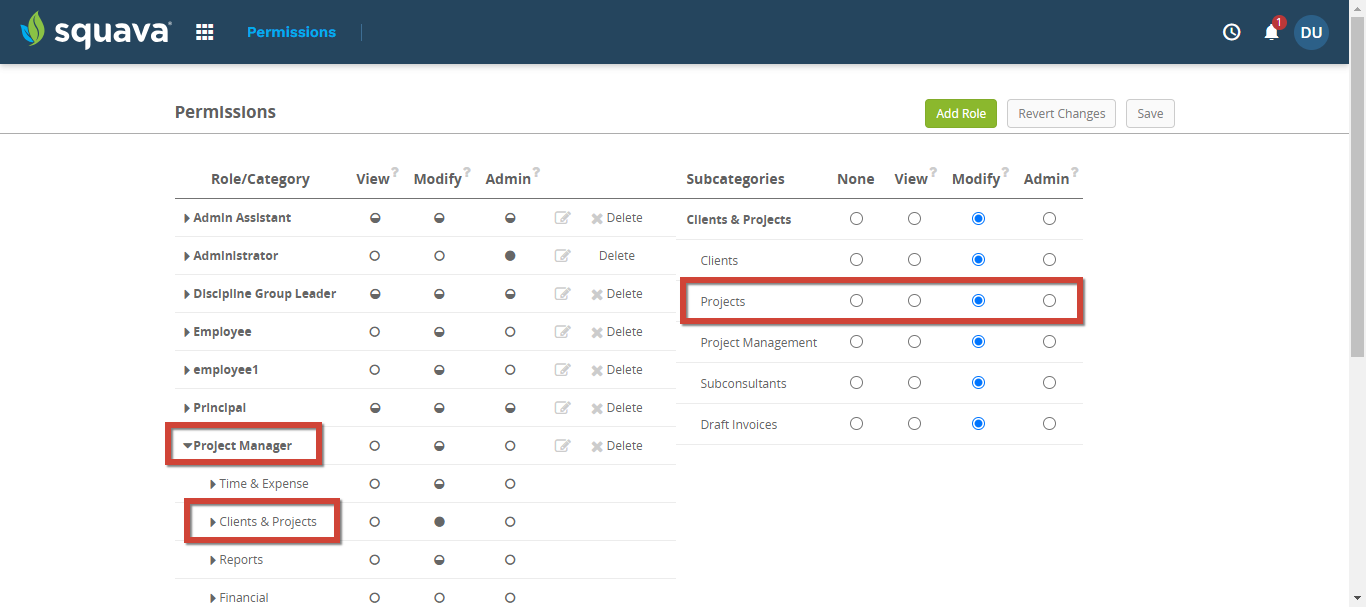Click the edit pencil for Administrator

pos(562,255)
